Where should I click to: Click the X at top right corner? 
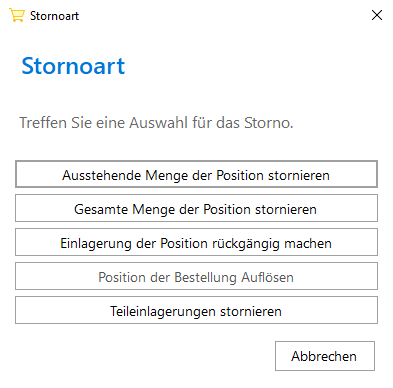[x=377, y=15]
